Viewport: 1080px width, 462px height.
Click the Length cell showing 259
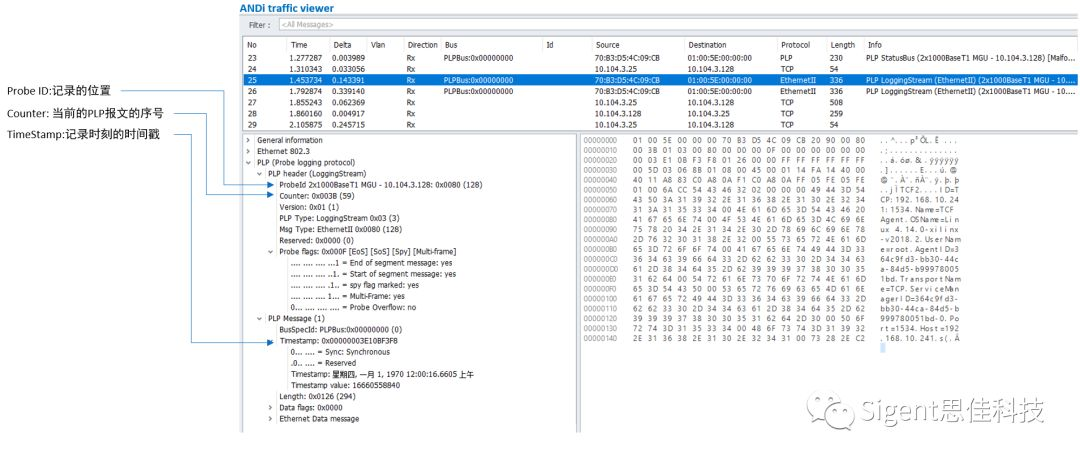coord(836,112)
